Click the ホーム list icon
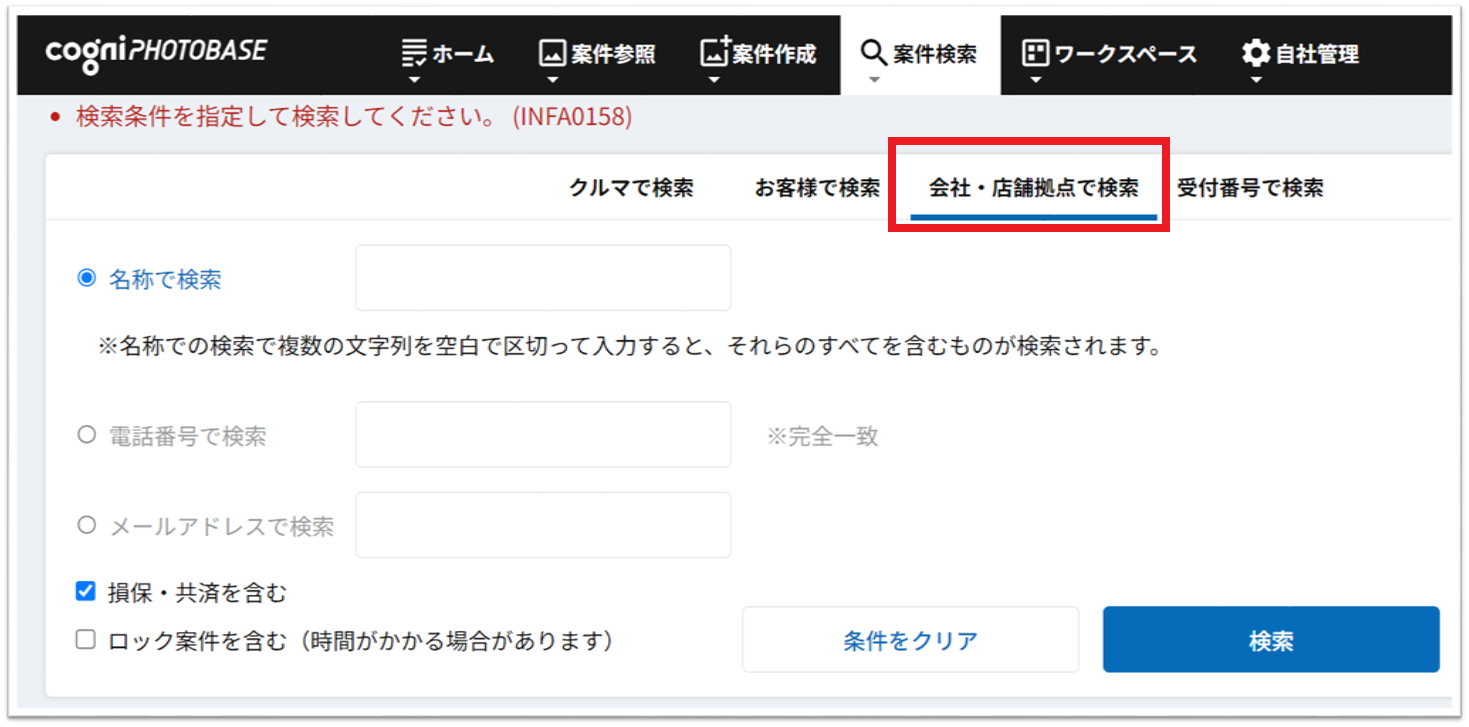The height and width of the screenshot is (727, 1469). point(415,52)
